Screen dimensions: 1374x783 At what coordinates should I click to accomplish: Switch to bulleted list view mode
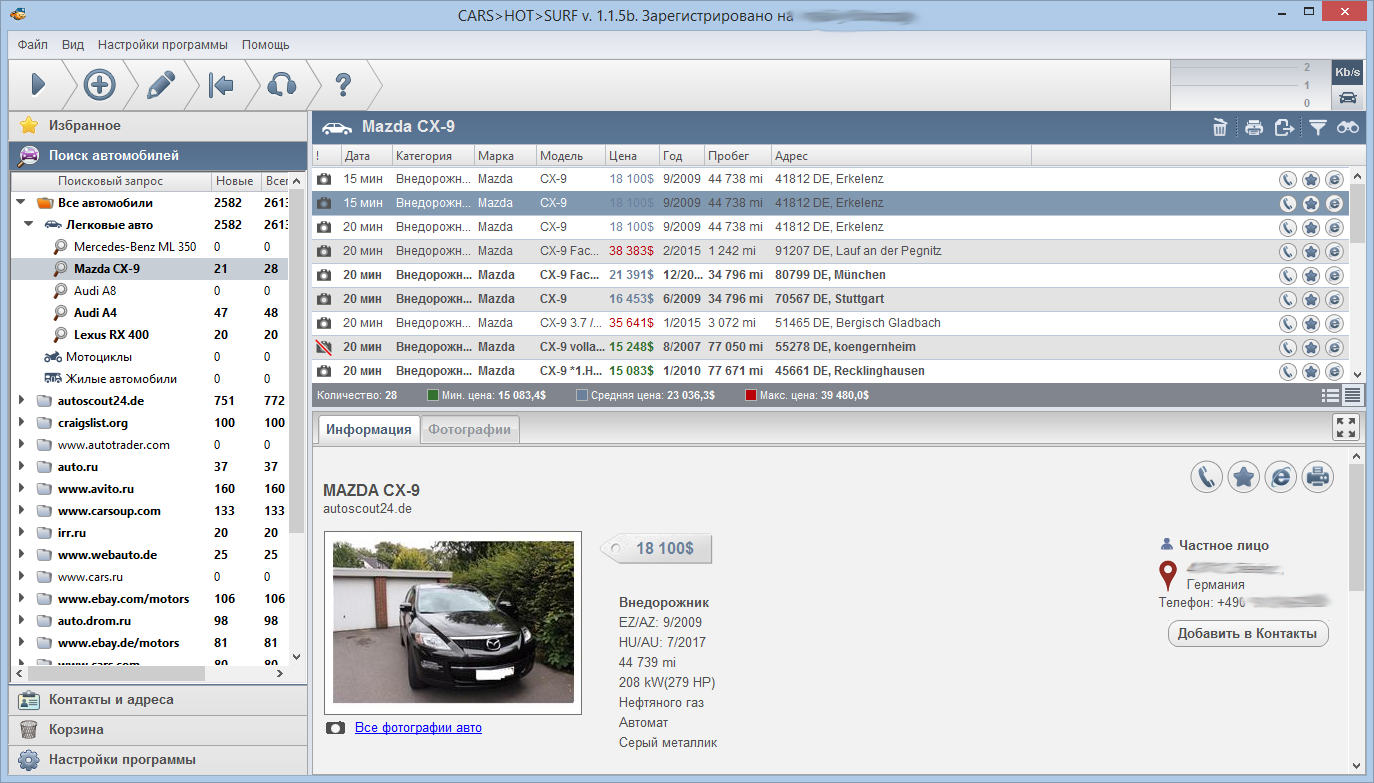(1331, 395)
